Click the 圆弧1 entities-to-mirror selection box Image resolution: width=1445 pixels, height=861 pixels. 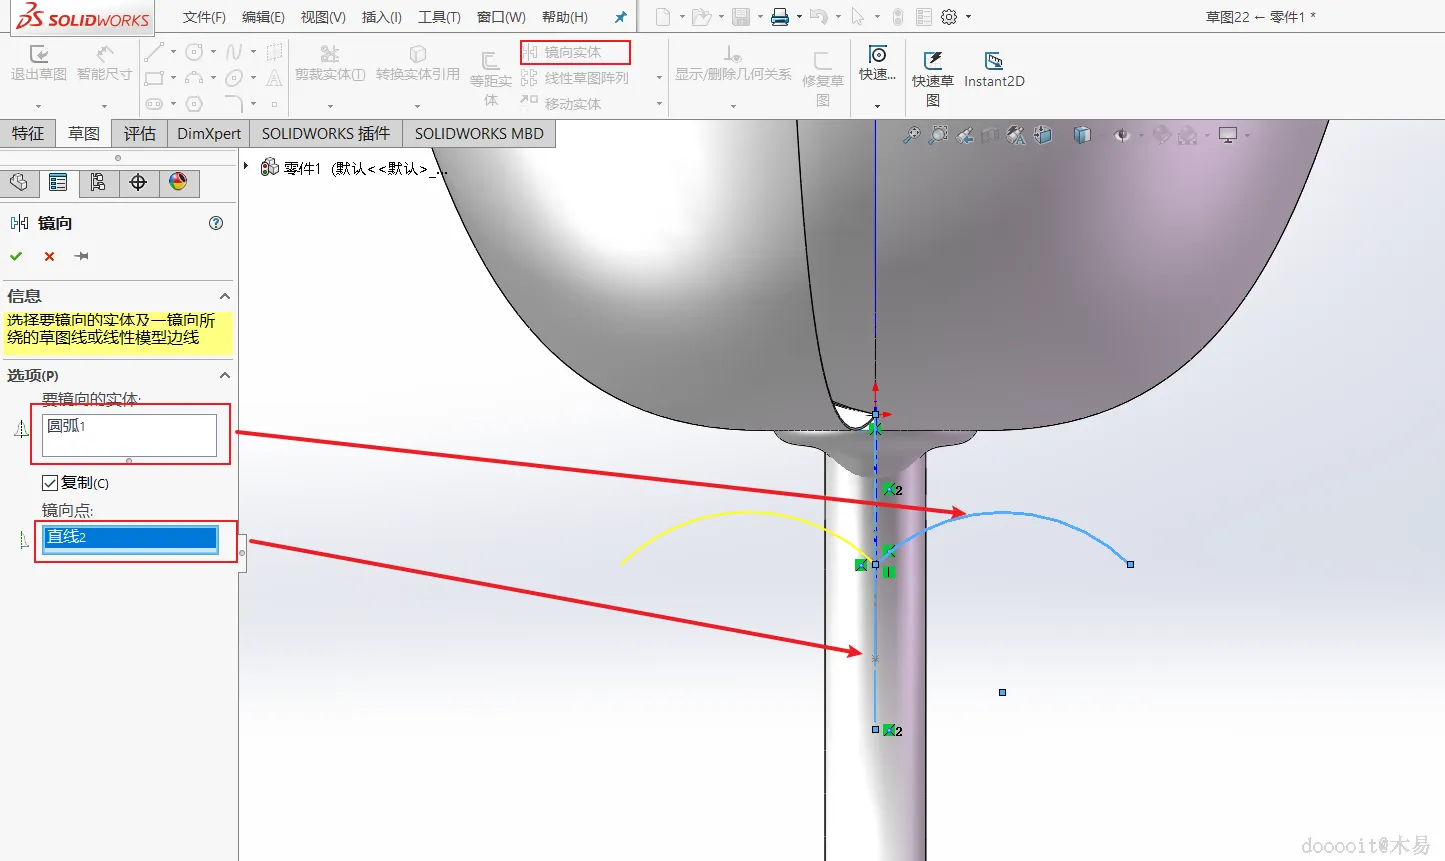pyautogui.click(x=130, y=435)
